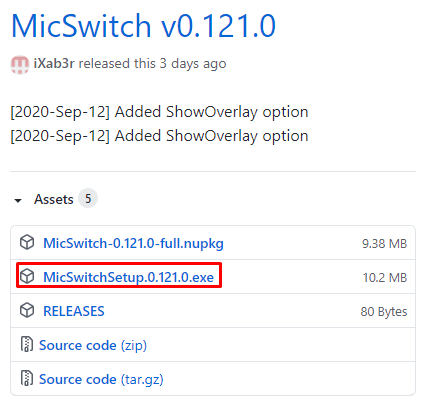The width and height of the screenshot is (432, 406).
Task: Download MicSwitch-0.121.0-full.nupkg
Action: coord(133,243)
